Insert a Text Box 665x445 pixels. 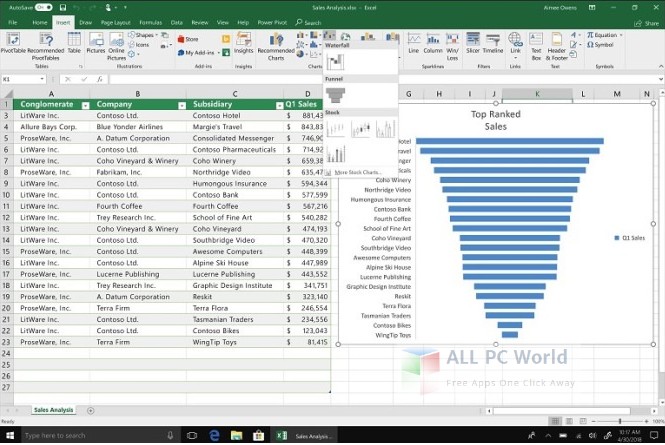536,46
